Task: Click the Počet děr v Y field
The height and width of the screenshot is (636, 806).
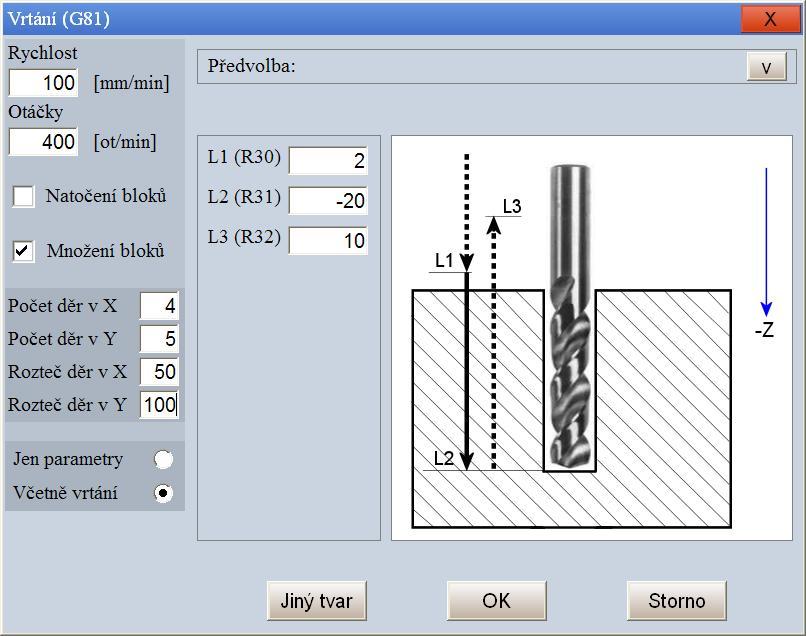Action: click(159, 339)
